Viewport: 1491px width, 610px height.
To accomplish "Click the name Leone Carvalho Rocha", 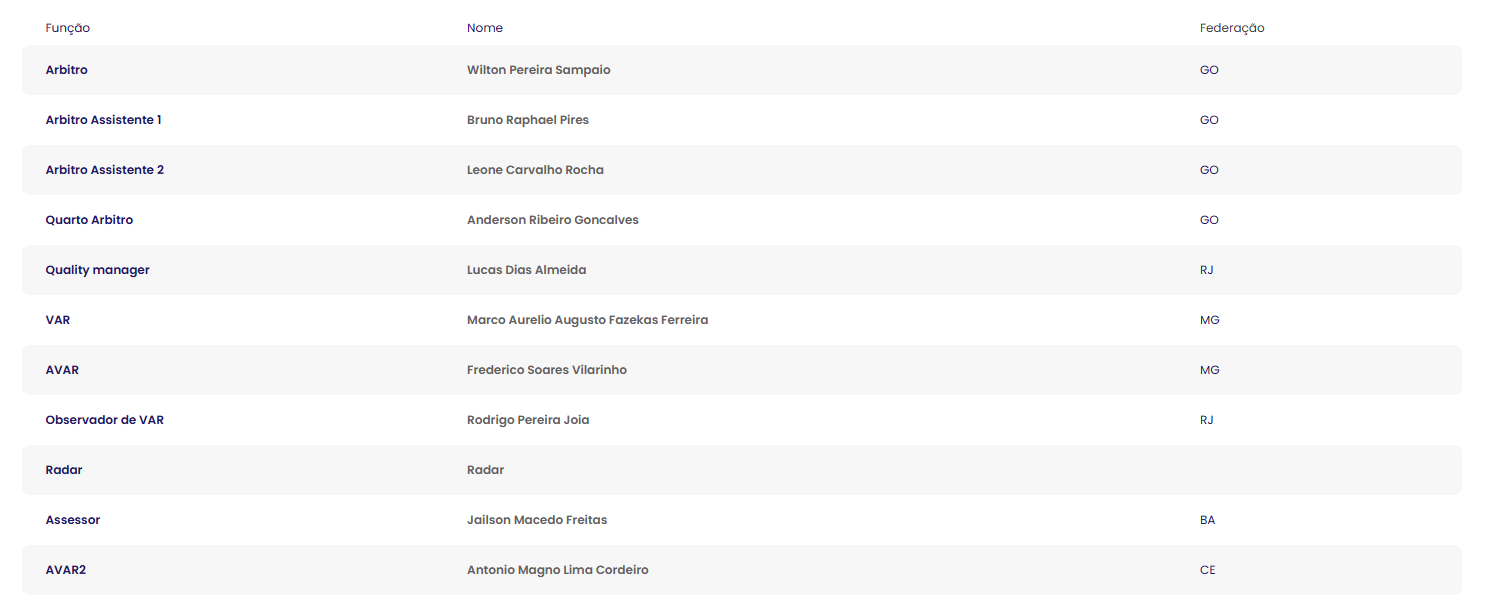I will click(536, 170).
